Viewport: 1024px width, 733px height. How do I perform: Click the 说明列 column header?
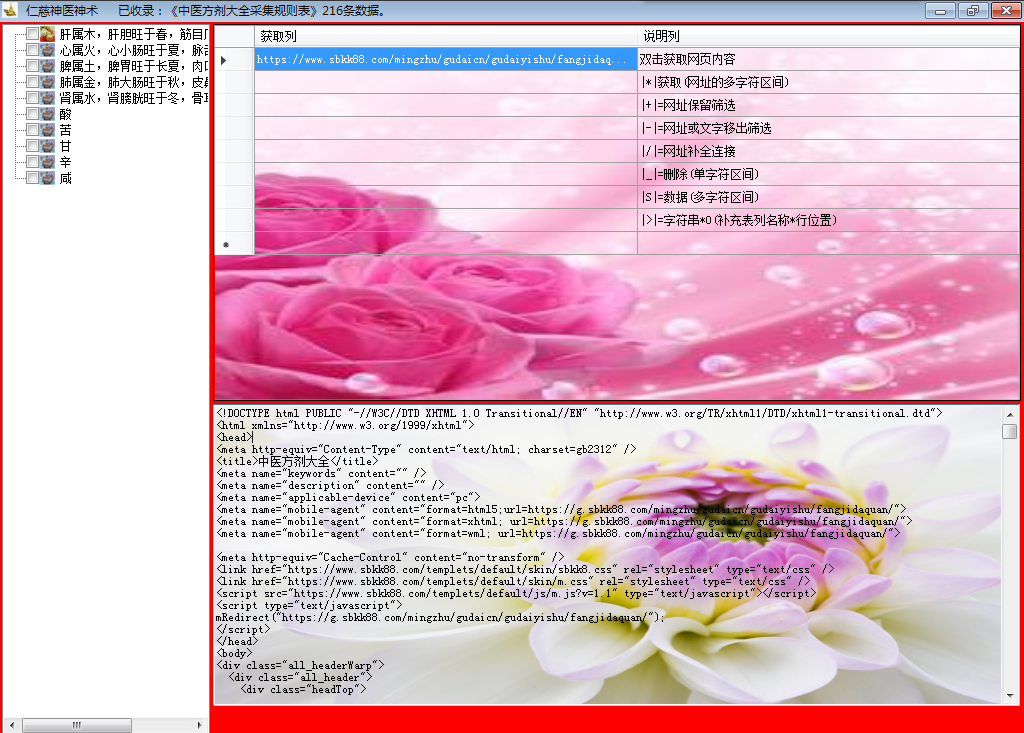click(827, 36)
